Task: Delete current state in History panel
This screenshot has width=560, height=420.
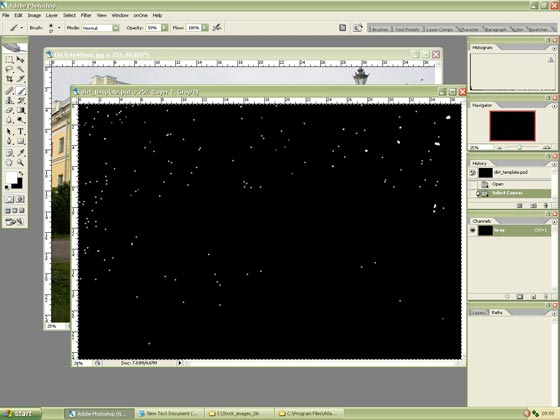Action: click(x=546, y=206)
